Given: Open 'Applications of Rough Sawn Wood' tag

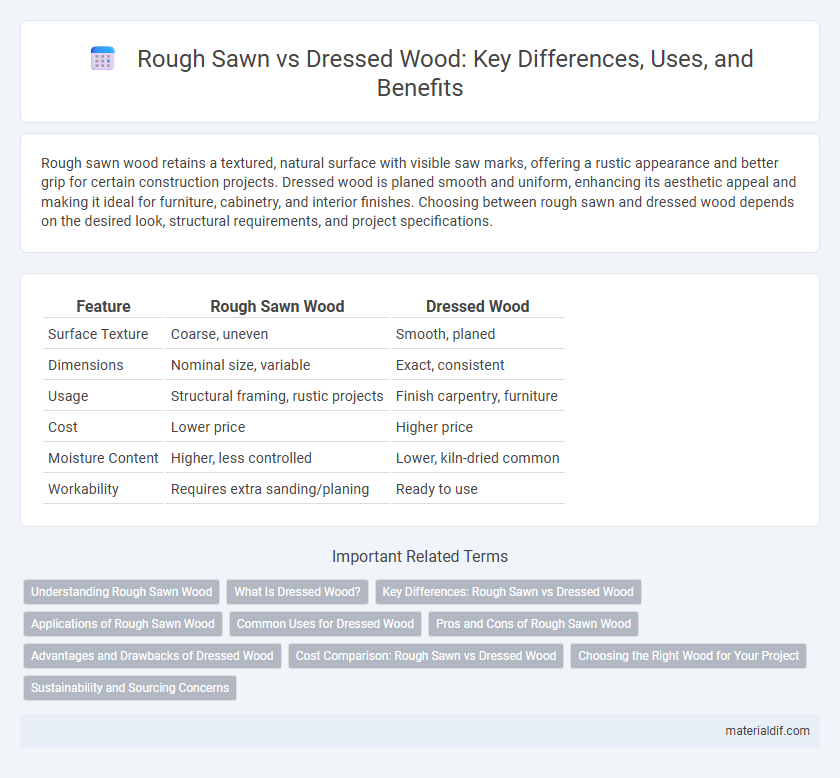Looking at the screenshot, I should click(x=123, y=624).
